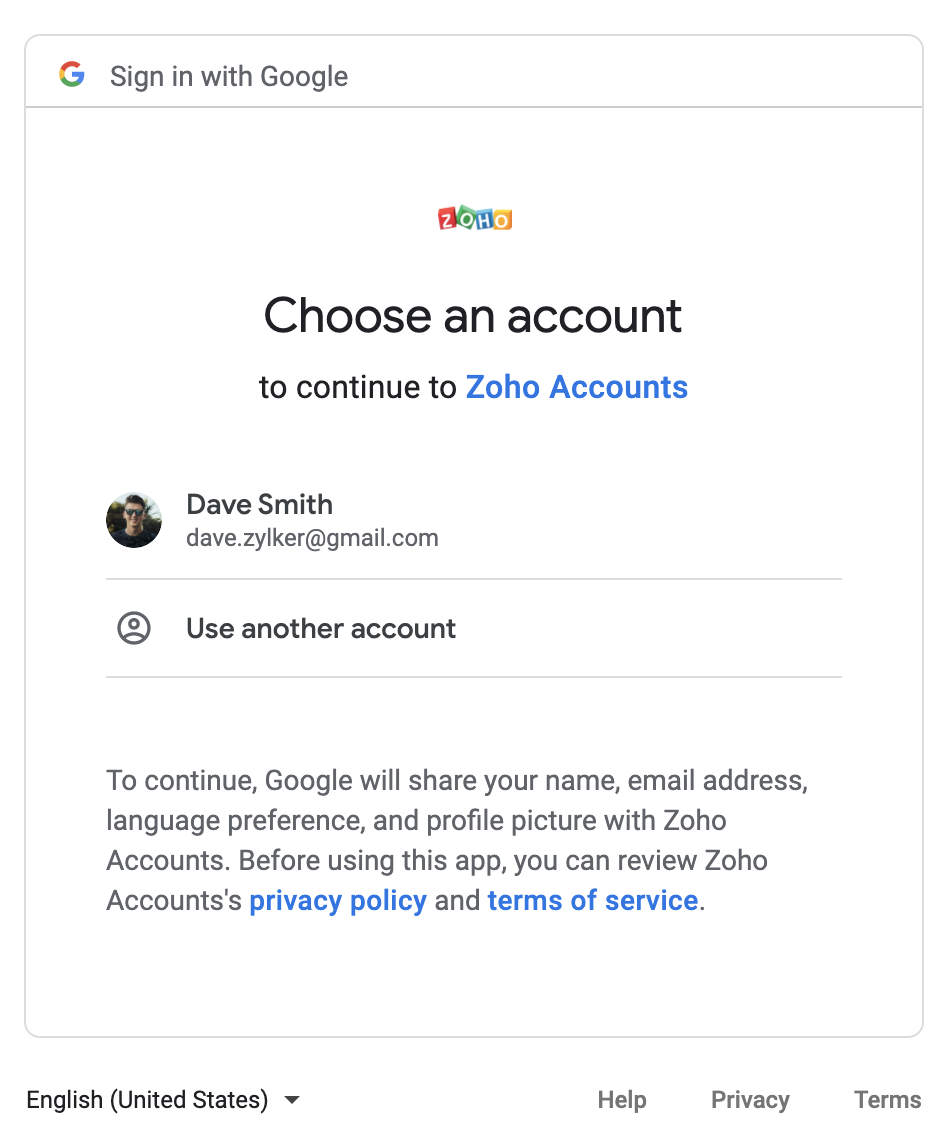
Task: Choose the dave.zylker@gmail.com email address
Action: tap(312, 538)
